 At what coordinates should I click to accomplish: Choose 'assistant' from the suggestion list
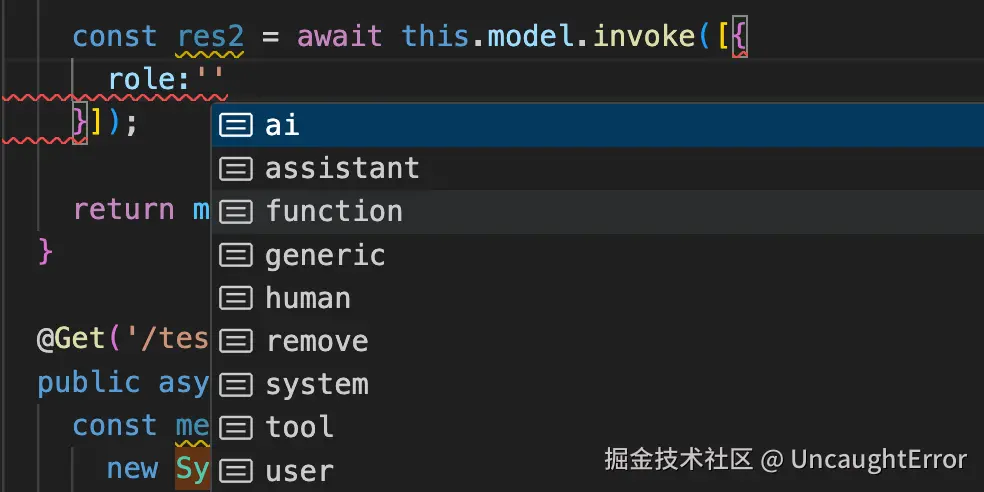[597, 169]
